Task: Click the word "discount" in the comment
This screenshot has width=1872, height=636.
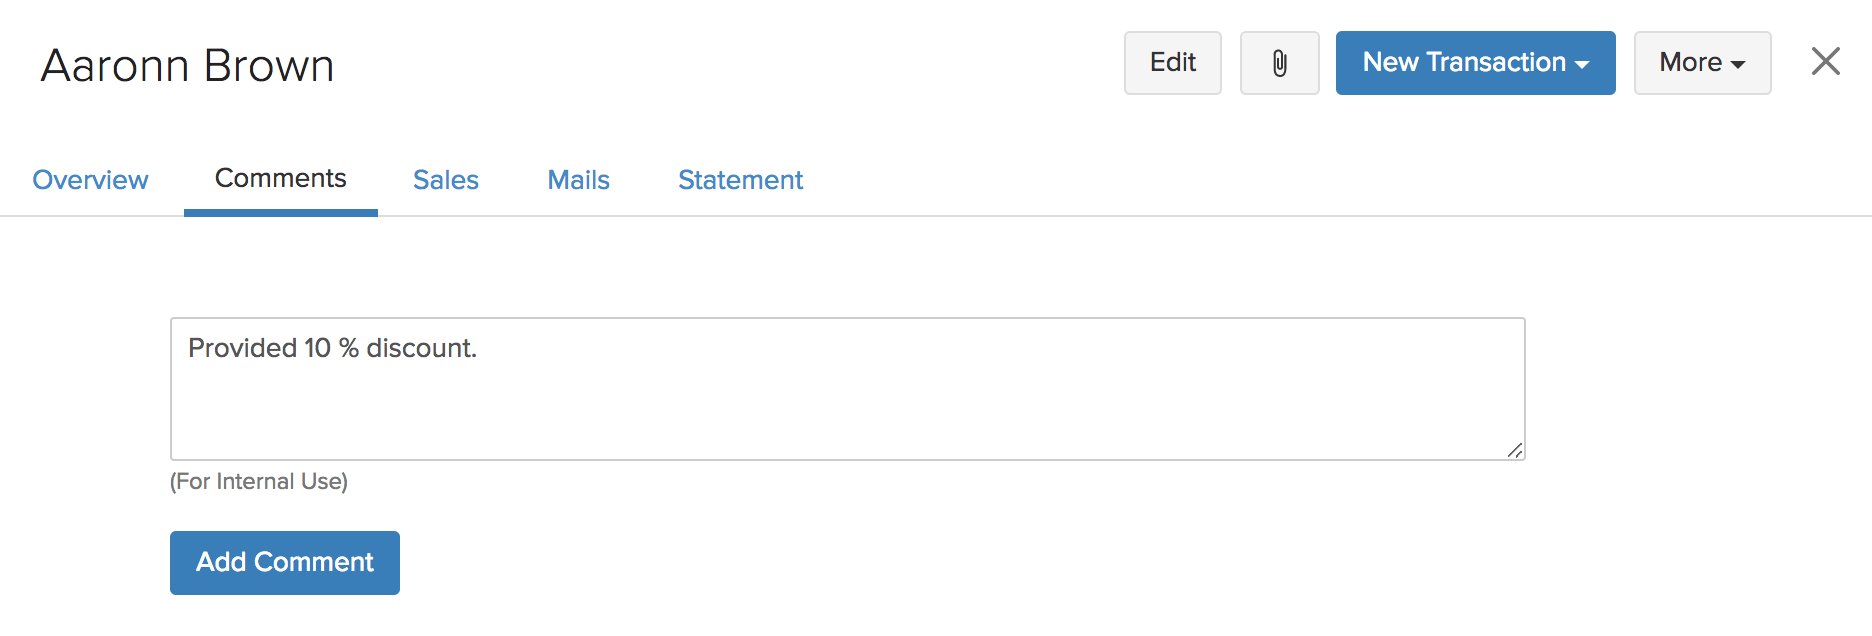Action: [x=419, y=348]
